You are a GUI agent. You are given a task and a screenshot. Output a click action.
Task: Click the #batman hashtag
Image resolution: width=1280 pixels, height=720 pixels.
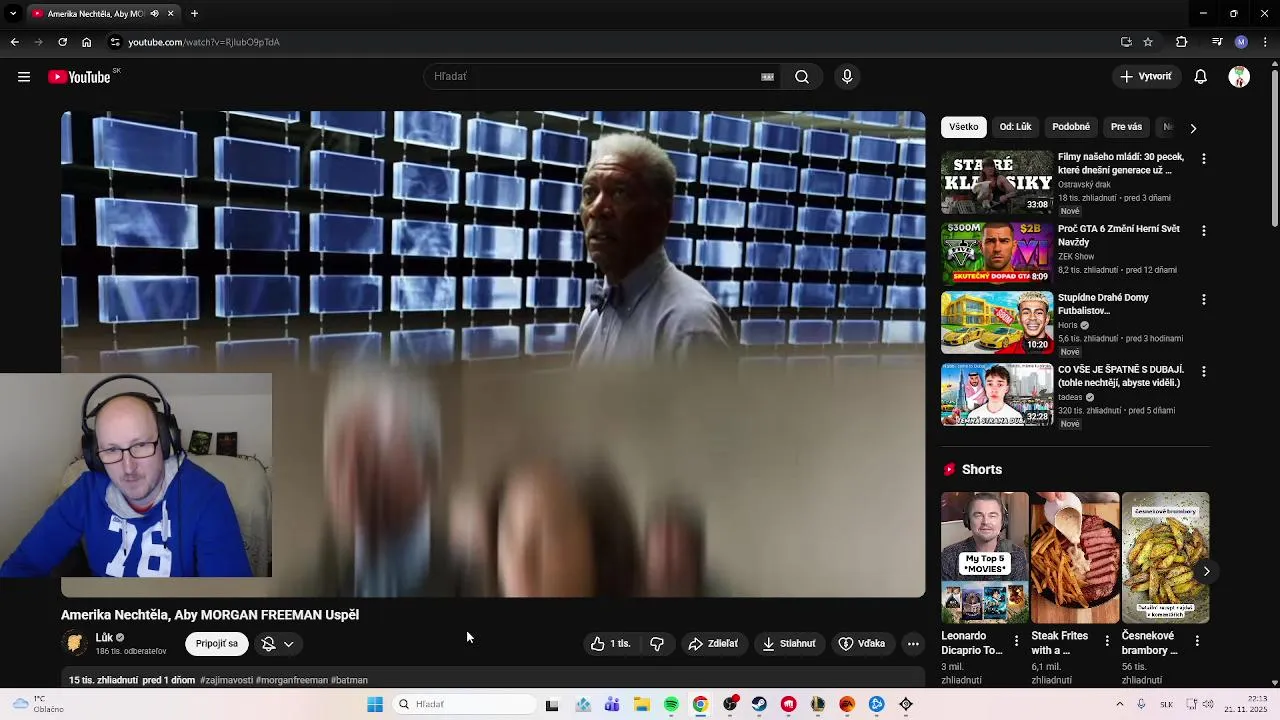[349, 680]
